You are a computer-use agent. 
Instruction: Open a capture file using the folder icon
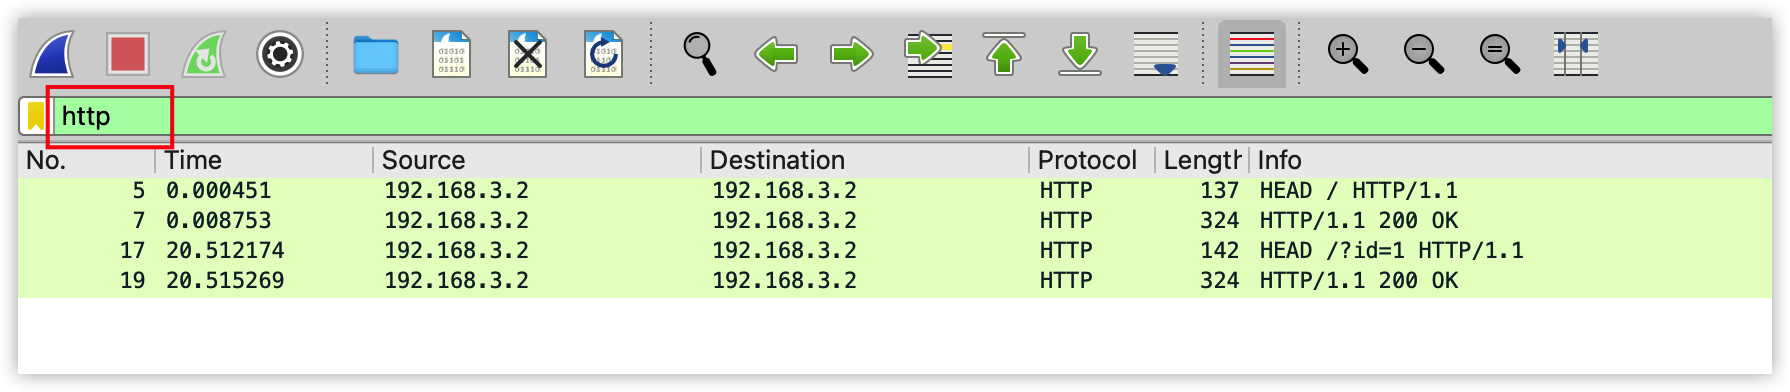pyautogui.click(x=376, y=55)
